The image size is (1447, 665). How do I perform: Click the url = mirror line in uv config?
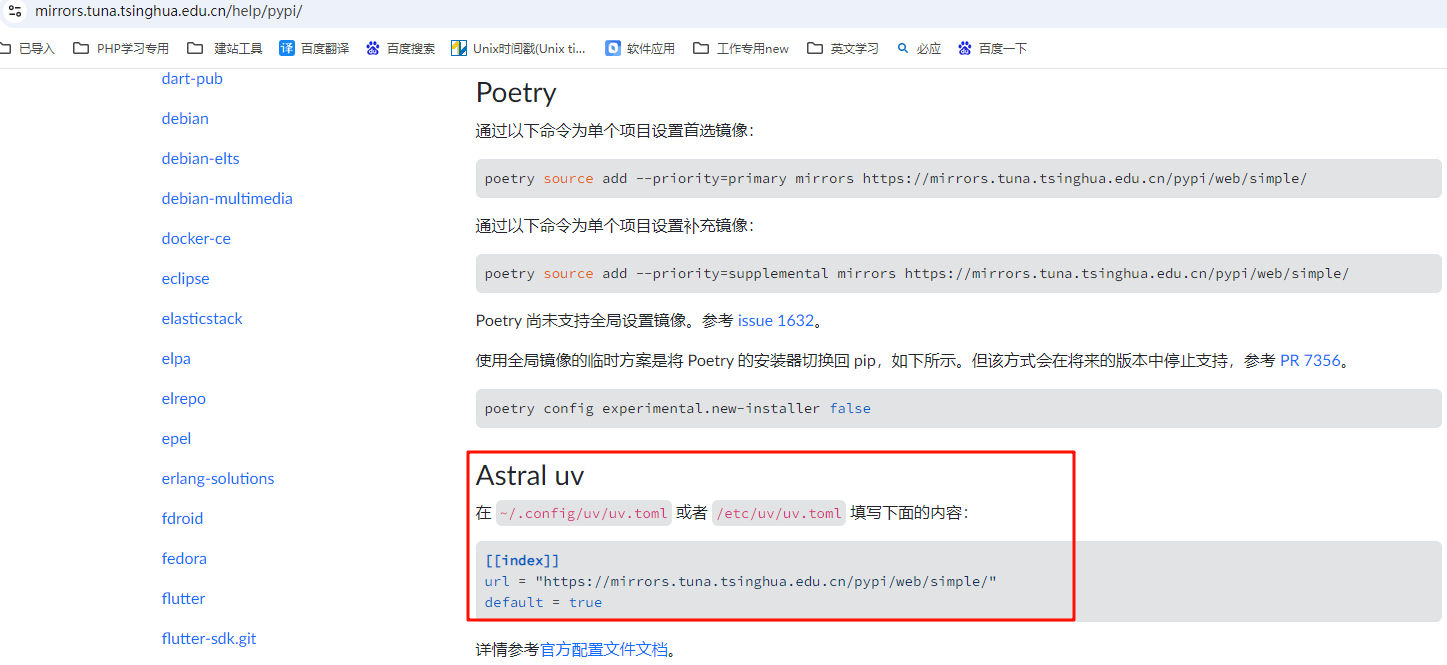(x=740, y=581)
